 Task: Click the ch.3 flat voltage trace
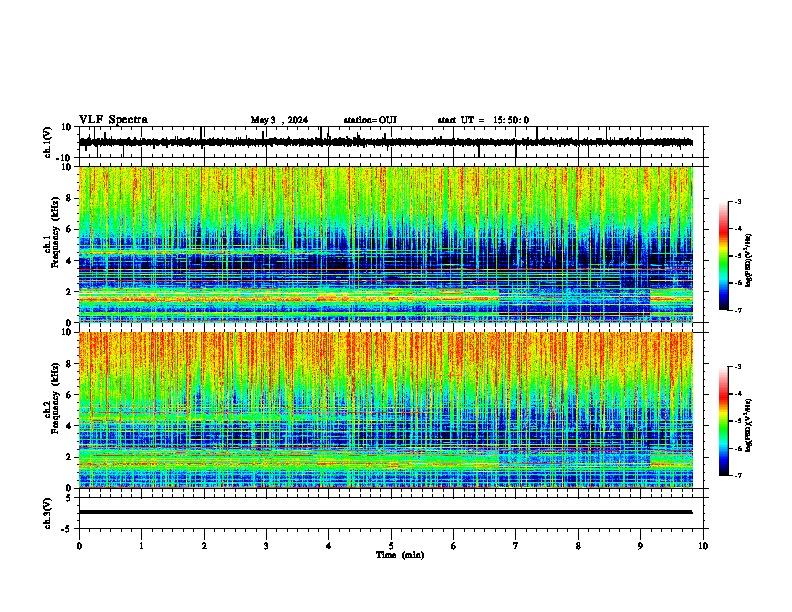pyautogui.click(x=386, y=512)
